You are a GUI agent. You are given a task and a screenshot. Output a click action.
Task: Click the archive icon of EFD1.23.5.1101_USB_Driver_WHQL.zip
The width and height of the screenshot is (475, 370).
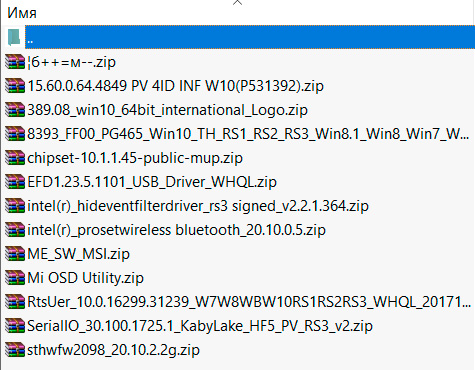click(x=15, y=182)
